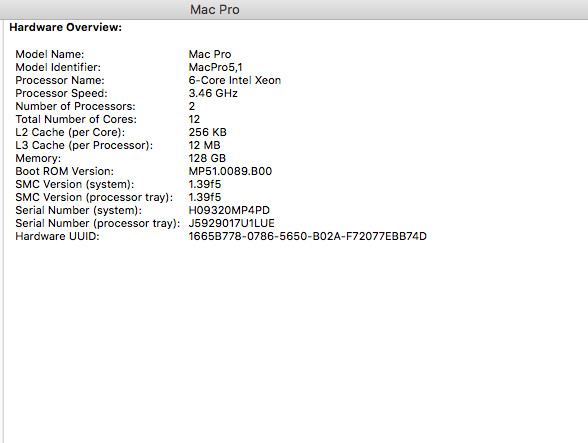
Task: Select serial number H09320MP4PD
Action: pos(229,210)
